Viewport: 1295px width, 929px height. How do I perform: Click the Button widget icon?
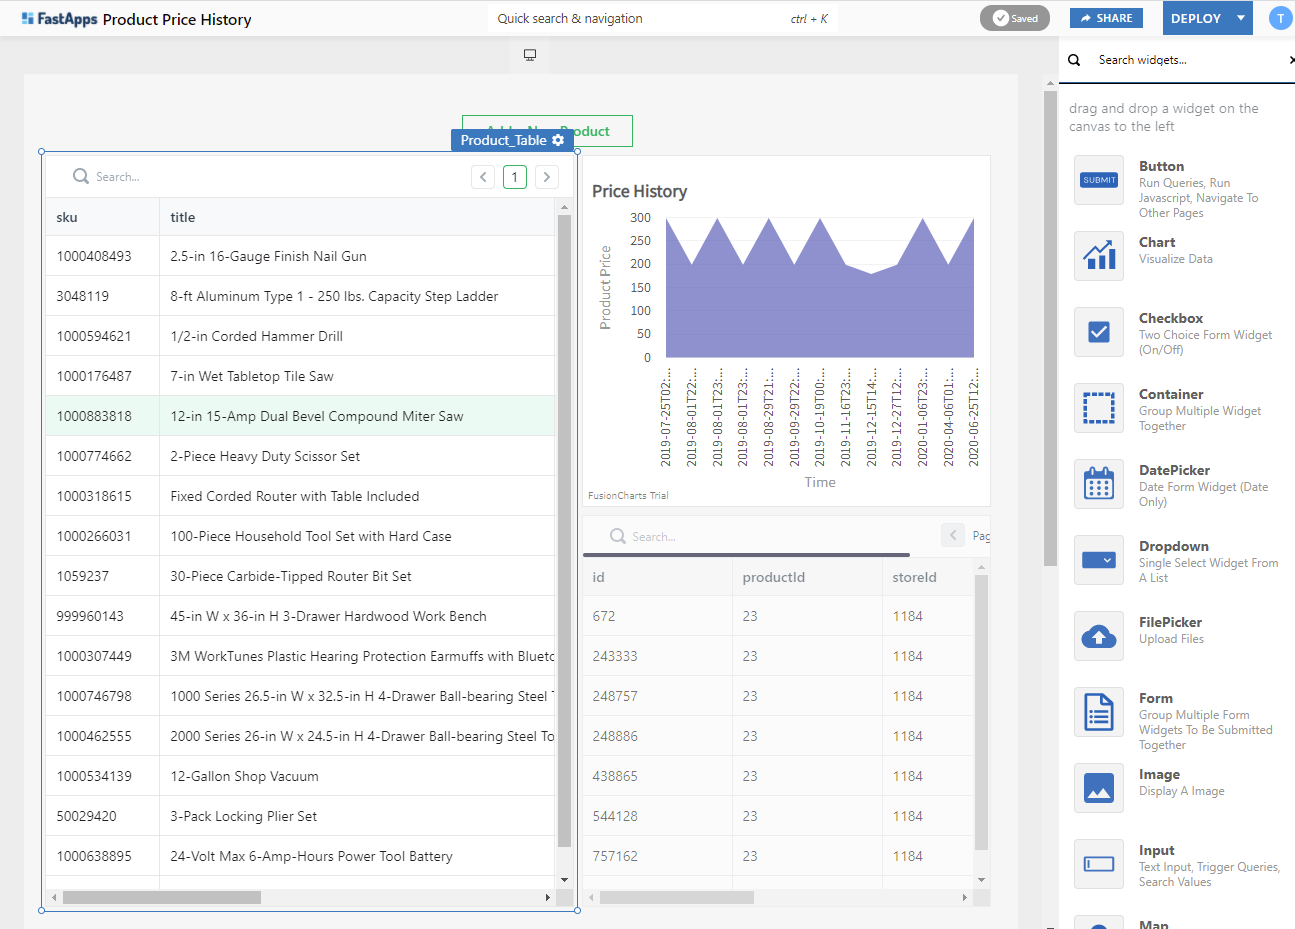pyautogui.click(x=1099, y=180)
